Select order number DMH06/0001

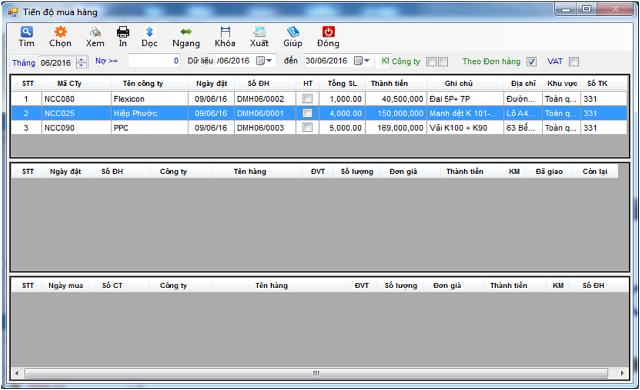tap(265, 113)
